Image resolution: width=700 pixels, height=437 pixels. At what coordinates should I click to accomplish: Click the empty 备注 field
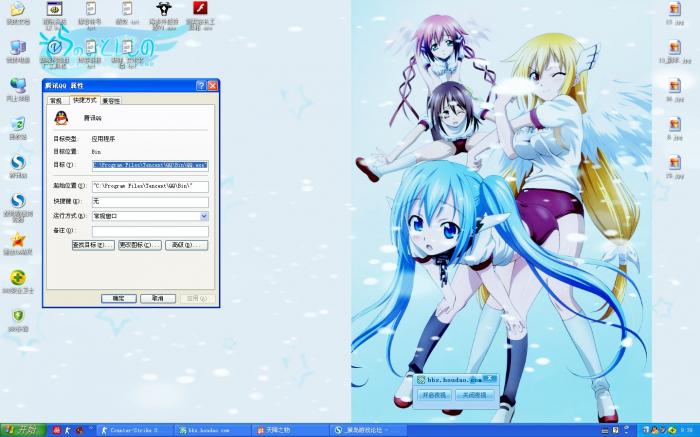click(x=150, y=231)
